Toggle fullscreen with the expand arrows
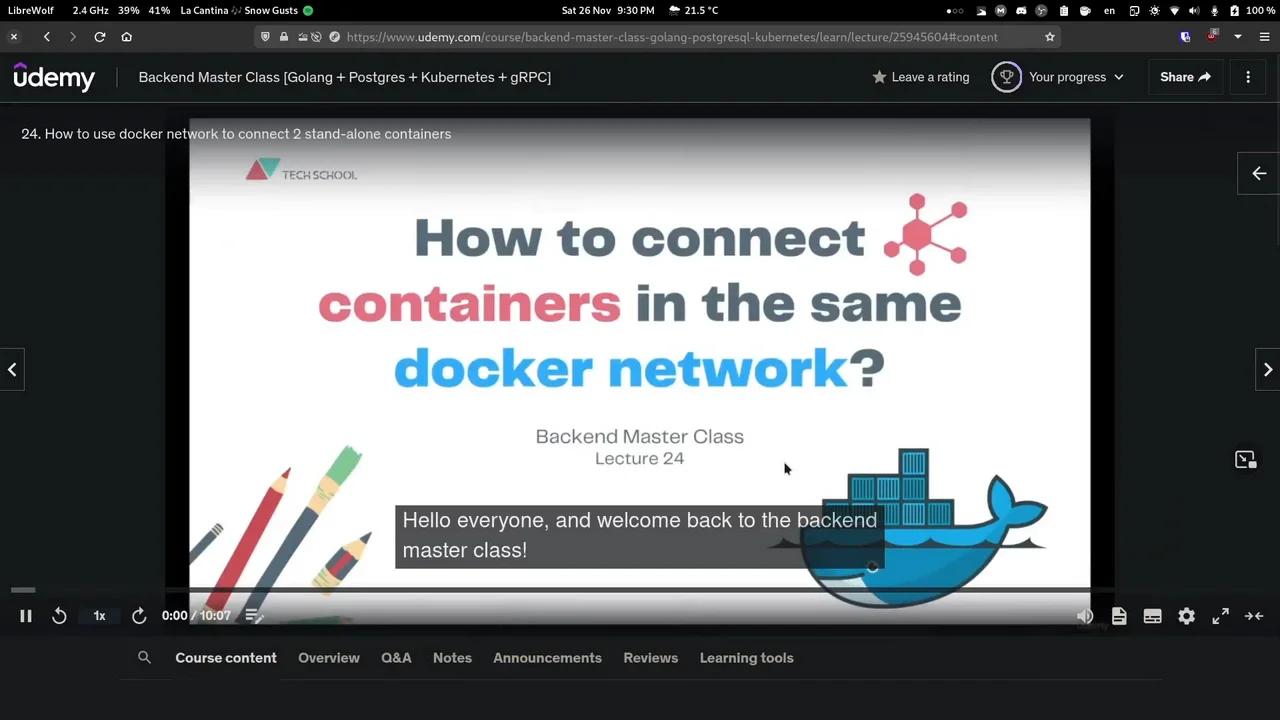Viewport: 1280px width, 720px height. click(x=1220, y=615)
